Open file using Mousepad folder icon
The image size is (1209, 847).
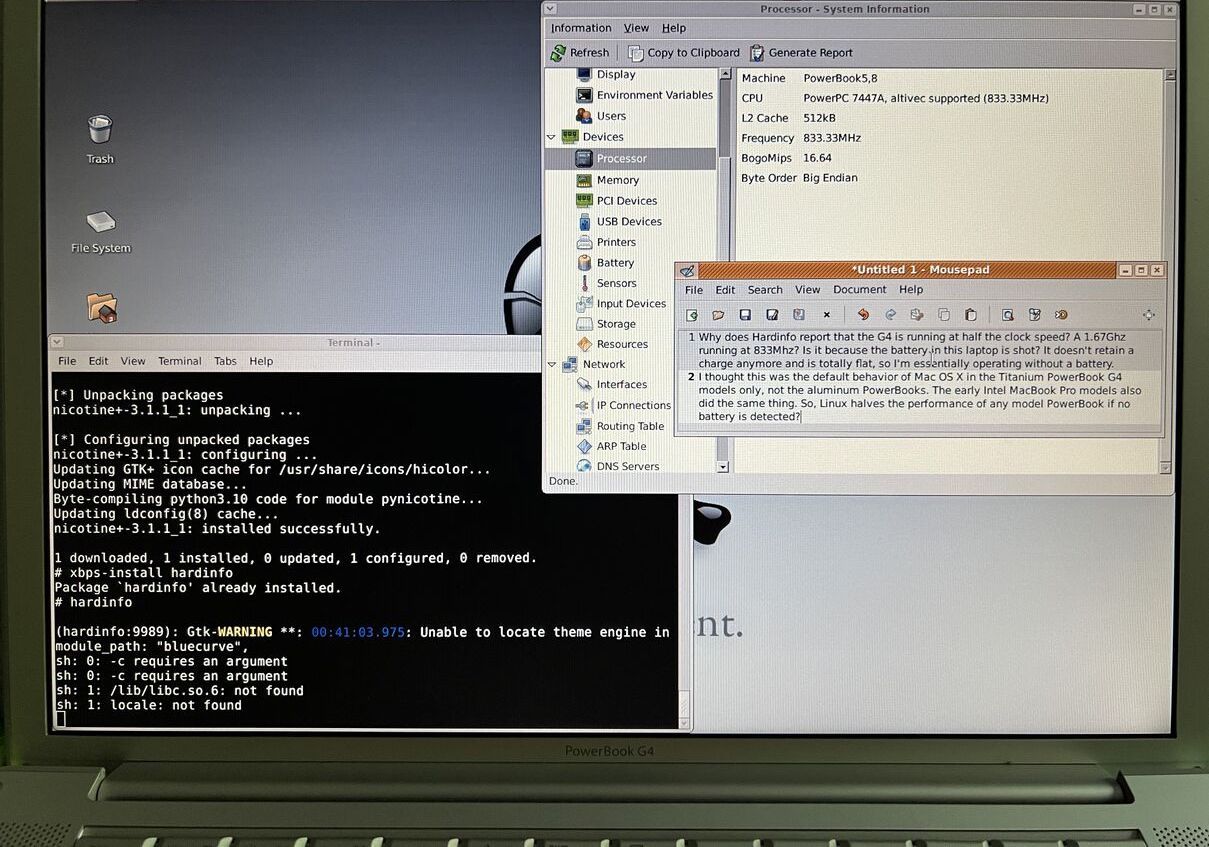(x=718, y=315)
